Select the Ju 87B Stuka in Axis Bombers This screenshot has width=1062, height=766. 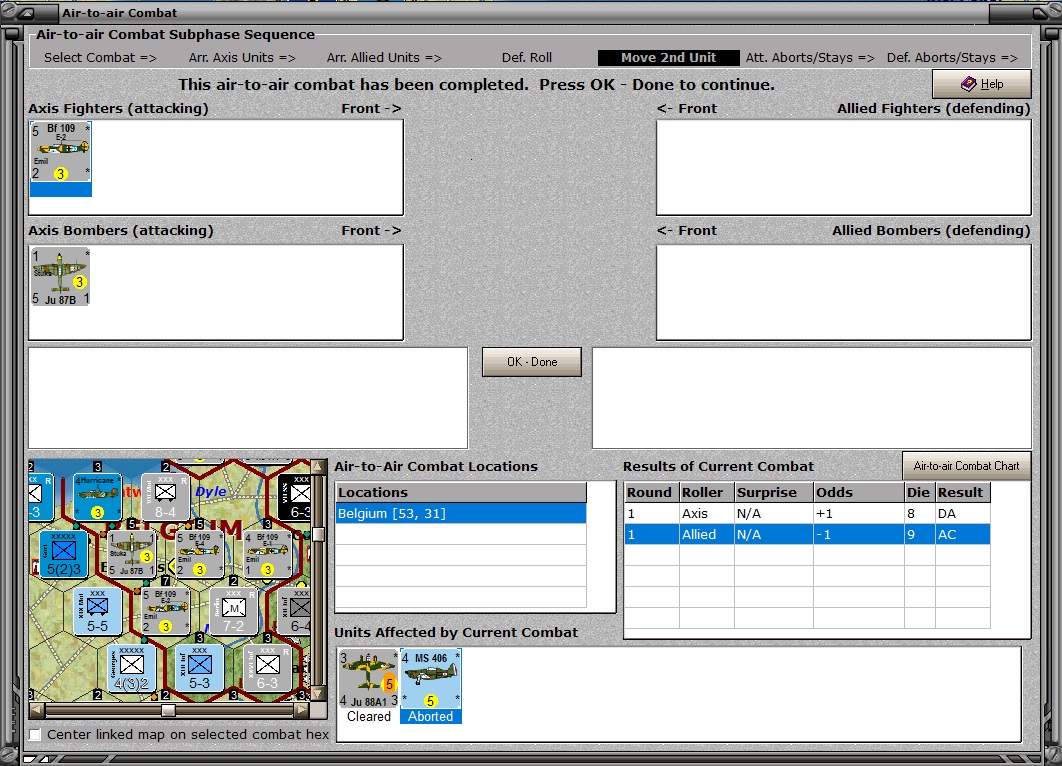60,276
